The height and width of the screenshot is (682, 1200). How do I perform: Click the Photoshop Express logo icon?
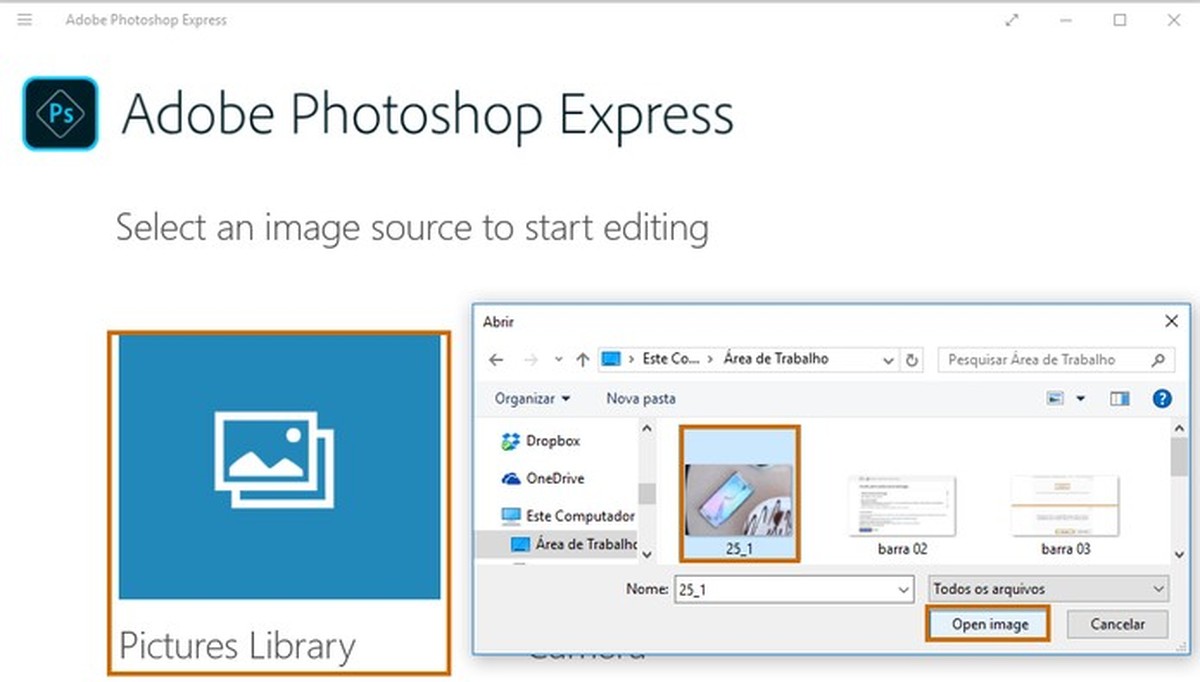[59, 113]
